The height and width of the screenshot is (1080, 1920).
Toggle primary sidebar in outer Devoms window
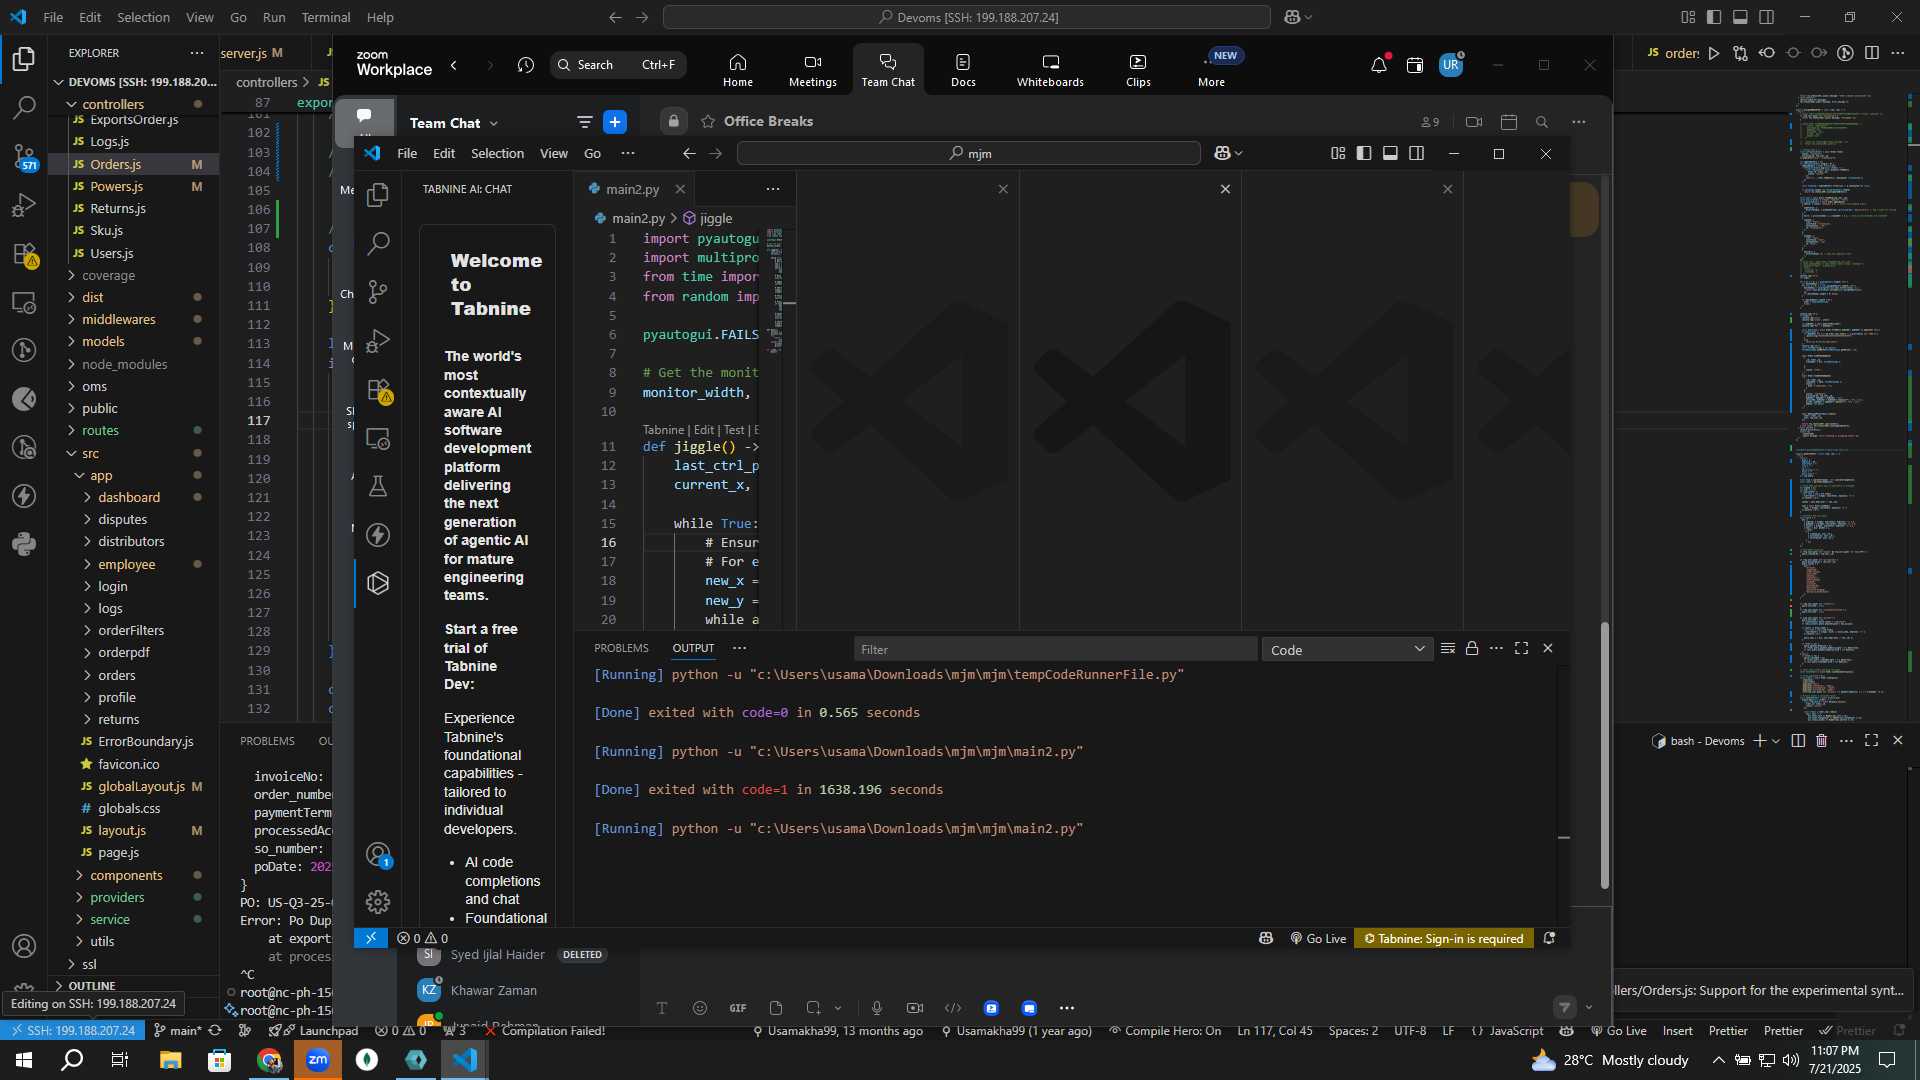1714,17
